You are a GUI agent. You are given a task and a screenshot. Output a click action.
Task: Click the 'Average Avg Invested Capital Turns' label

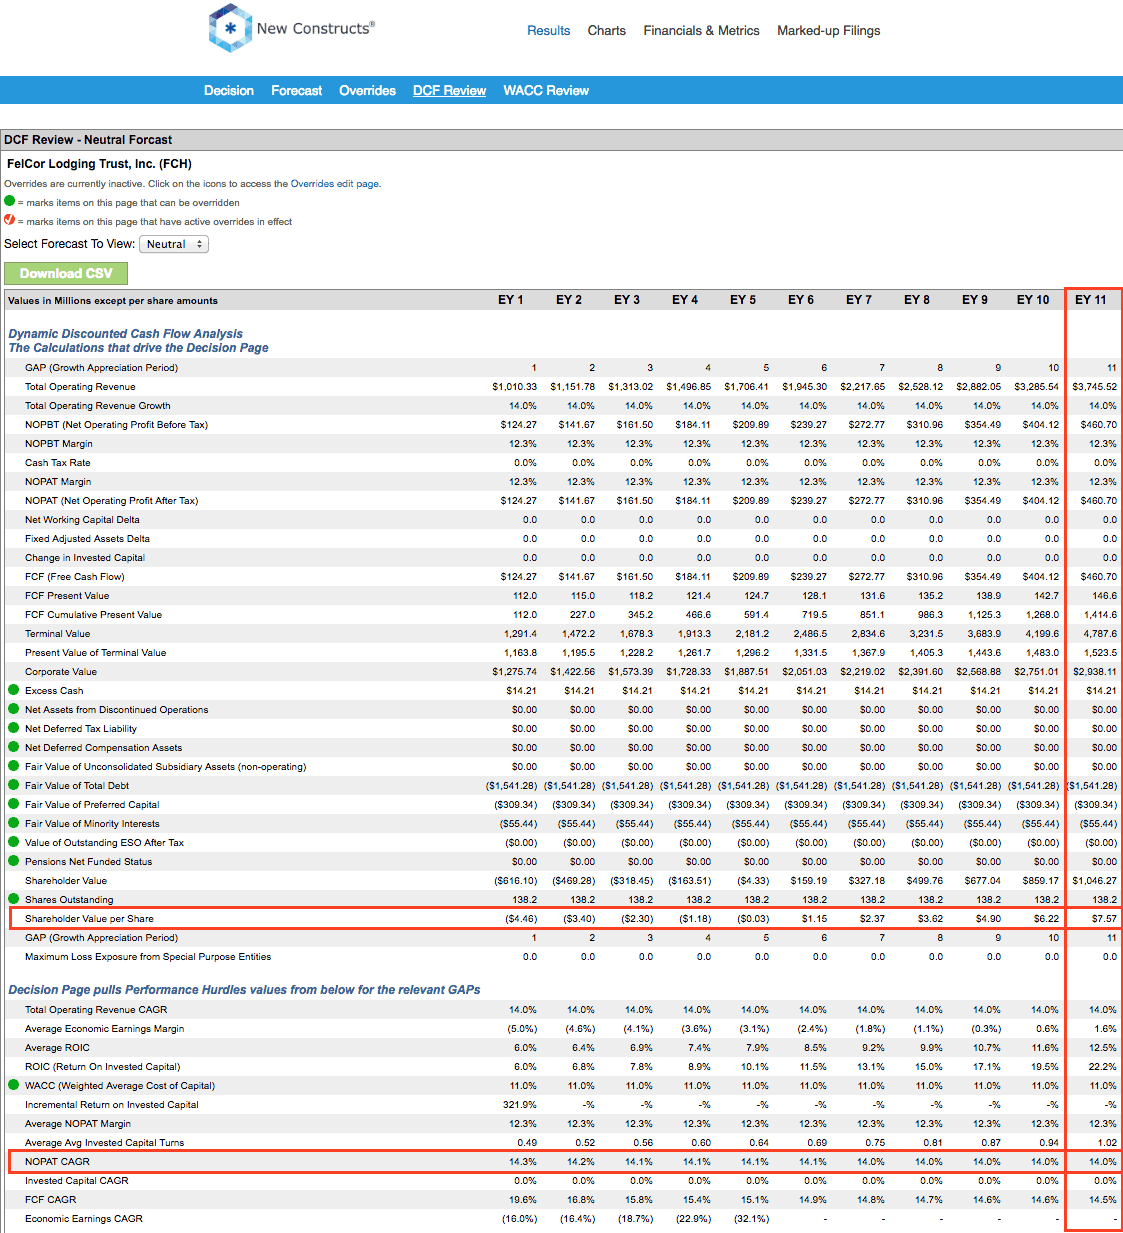pyautogui.click(x=105, y=1143)
